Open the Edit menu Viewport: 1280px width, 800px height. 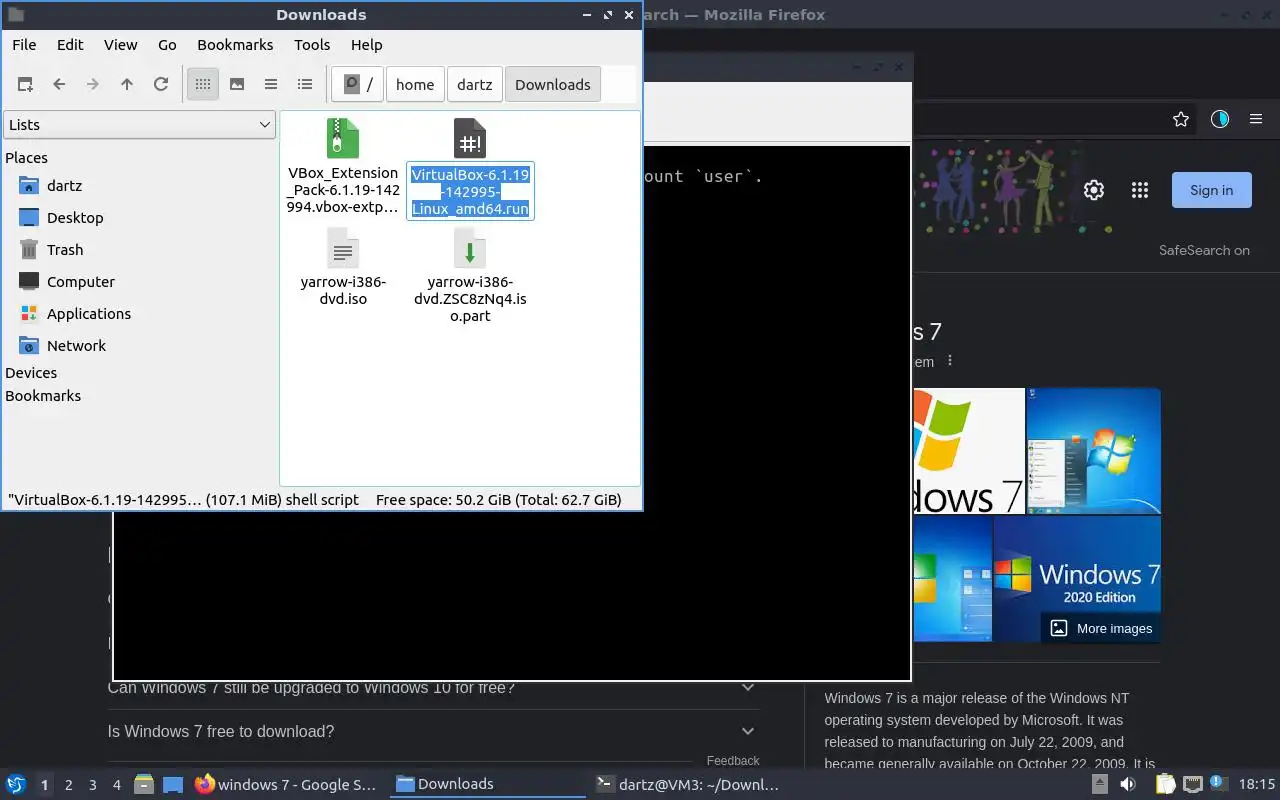tap(70, 45)
